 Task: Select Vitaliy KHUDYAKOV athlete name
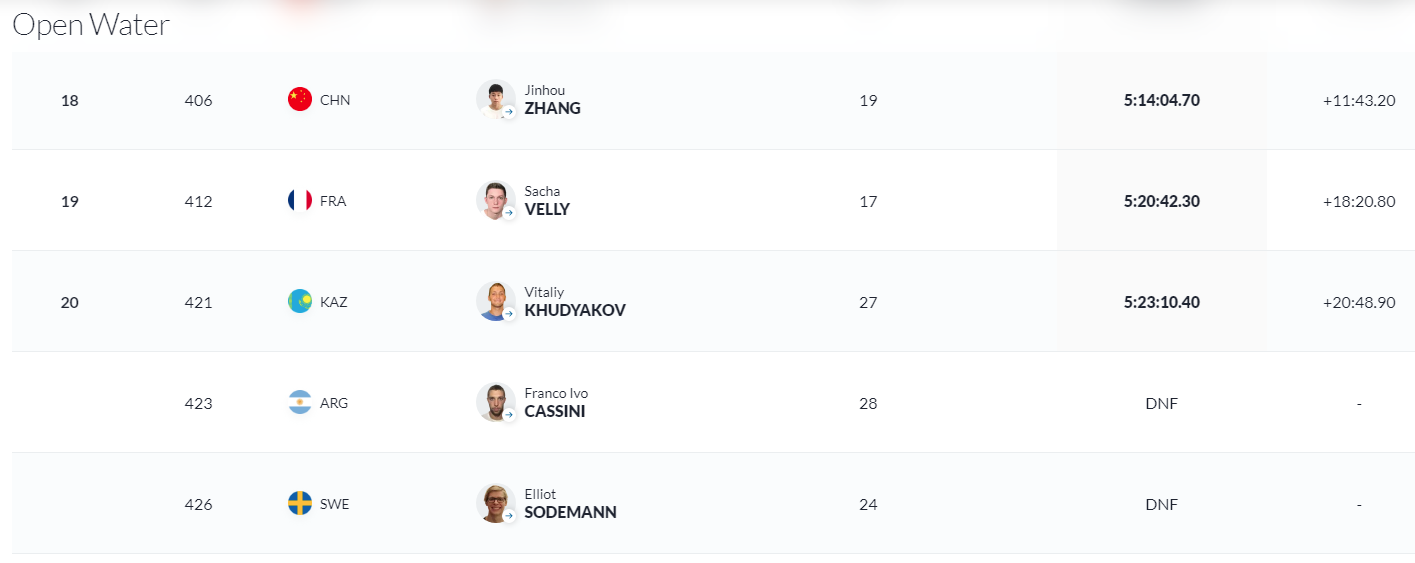coord(575,301)
